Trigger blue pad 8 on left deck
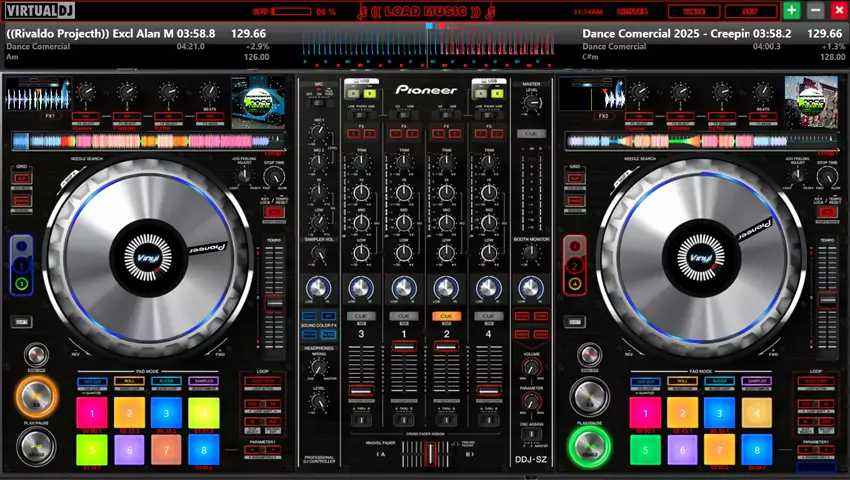850x480 pixels. [x=203, y=449]
